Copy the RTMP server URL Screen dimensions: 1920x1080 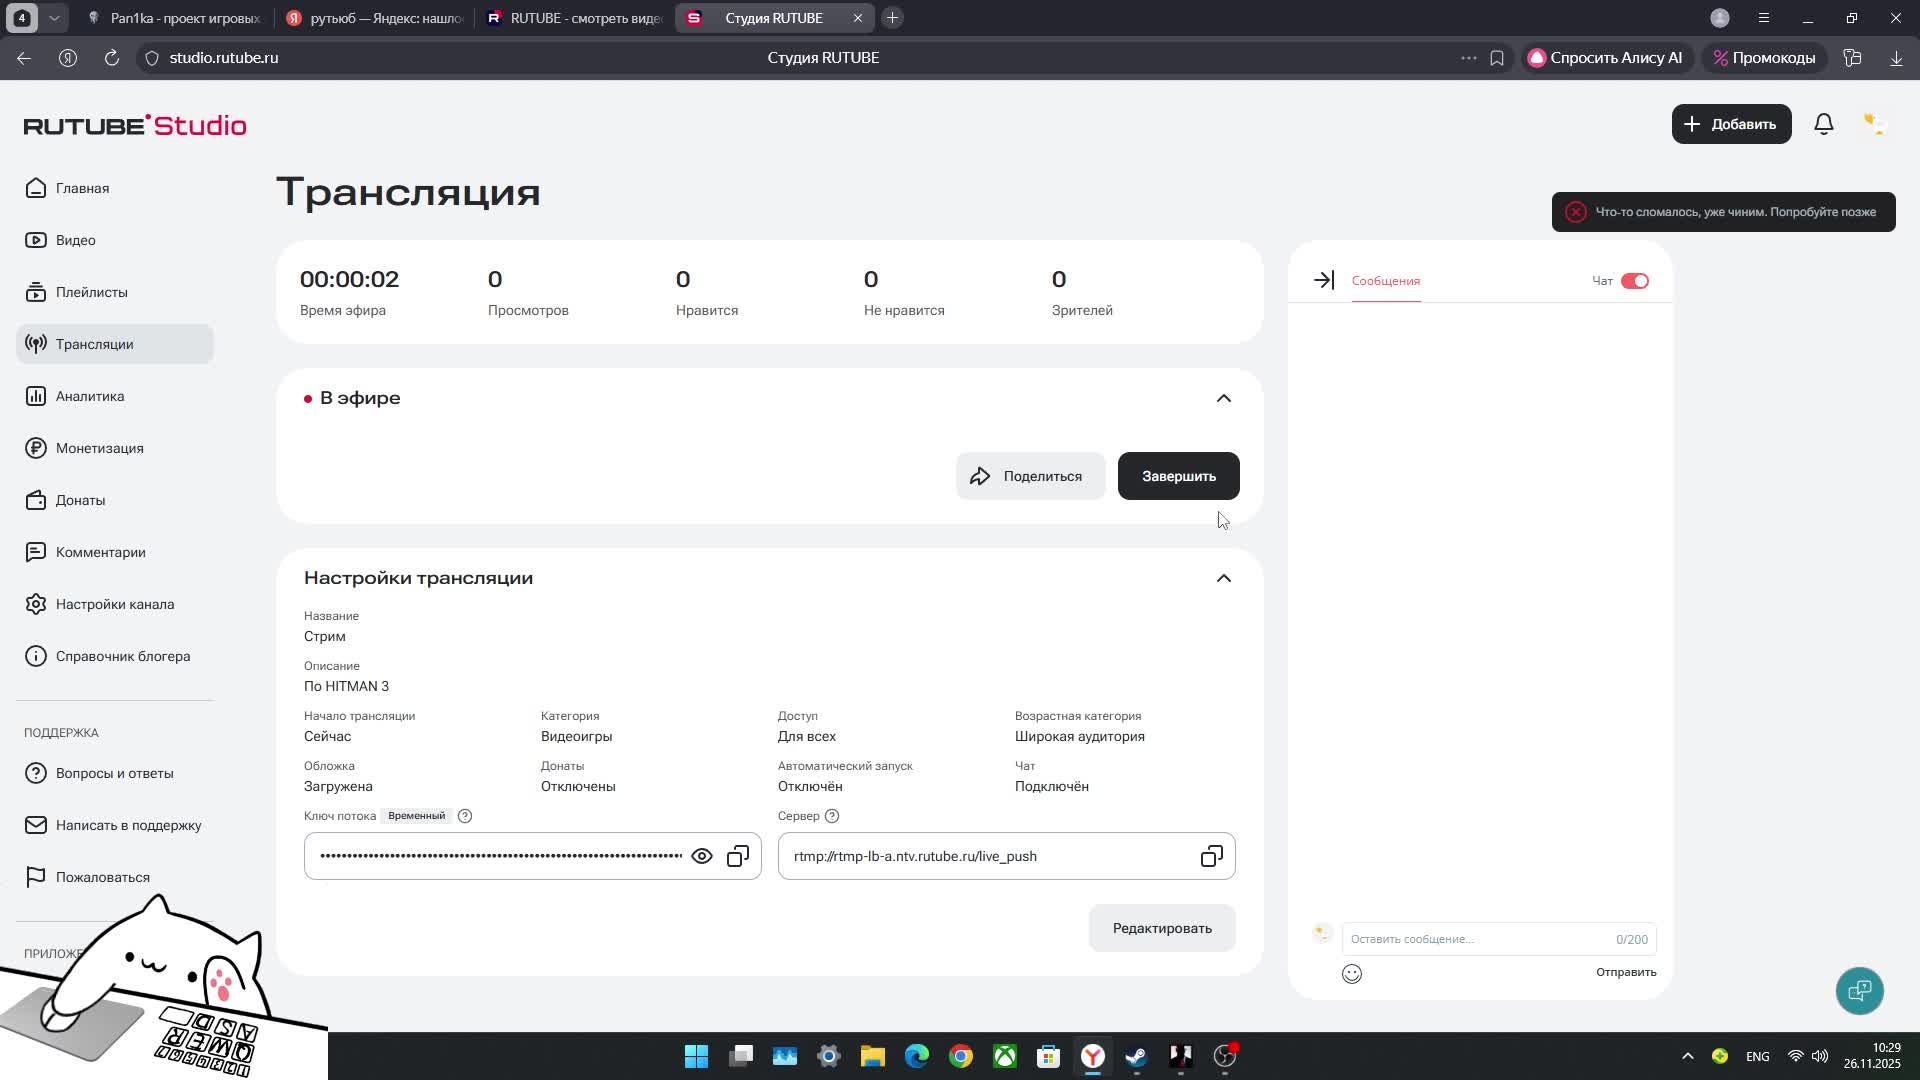tap(1211, 856)
